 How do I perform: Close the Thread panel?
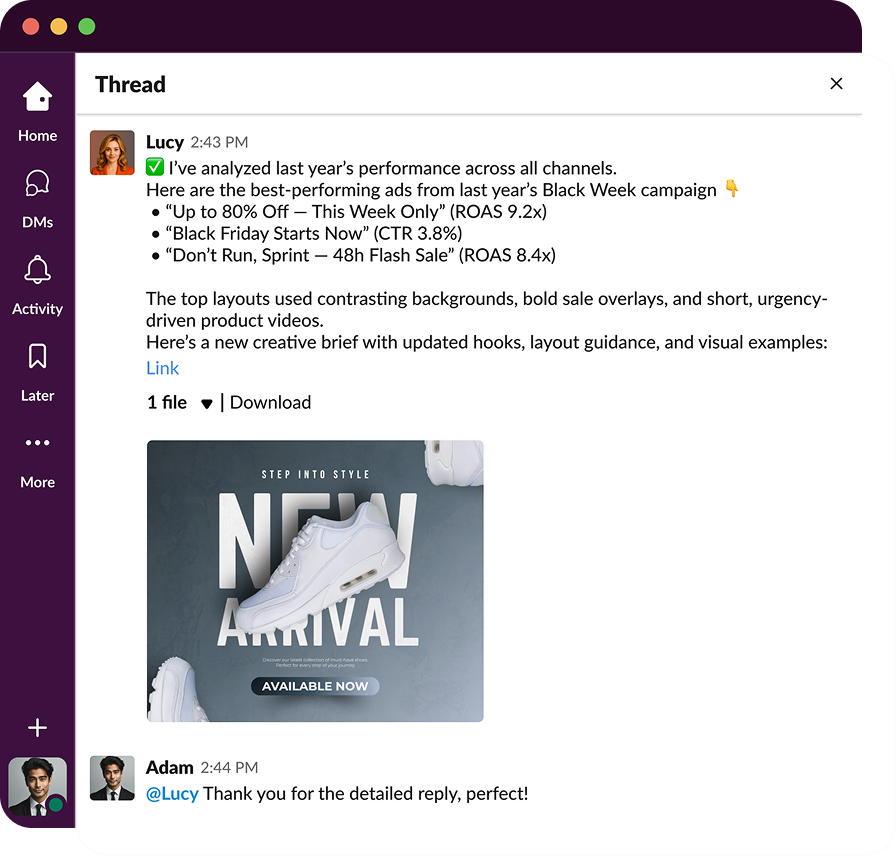click(x=836, y=84)
